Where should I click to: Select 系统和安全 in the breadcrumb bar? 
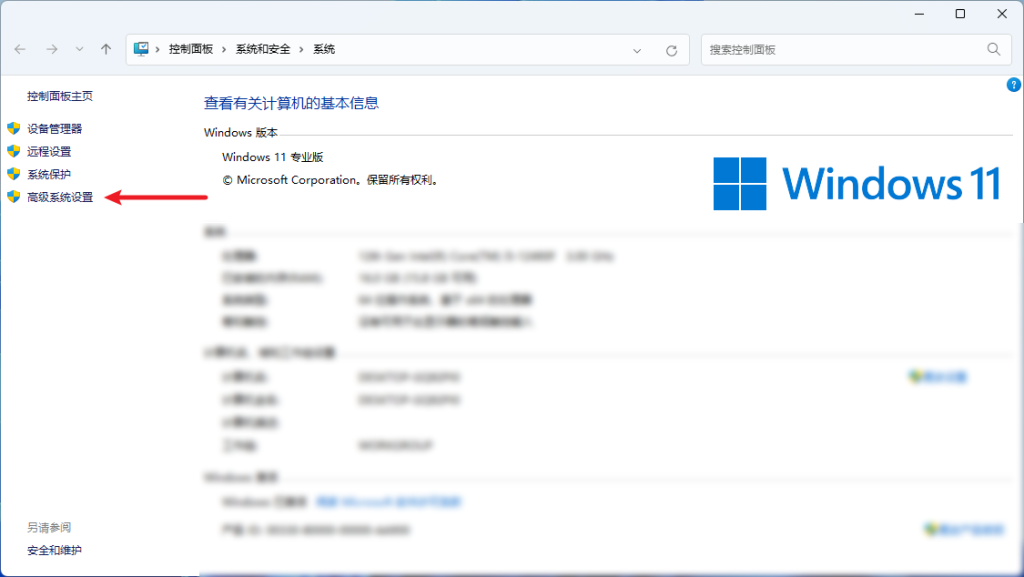[x=265, y=47]
